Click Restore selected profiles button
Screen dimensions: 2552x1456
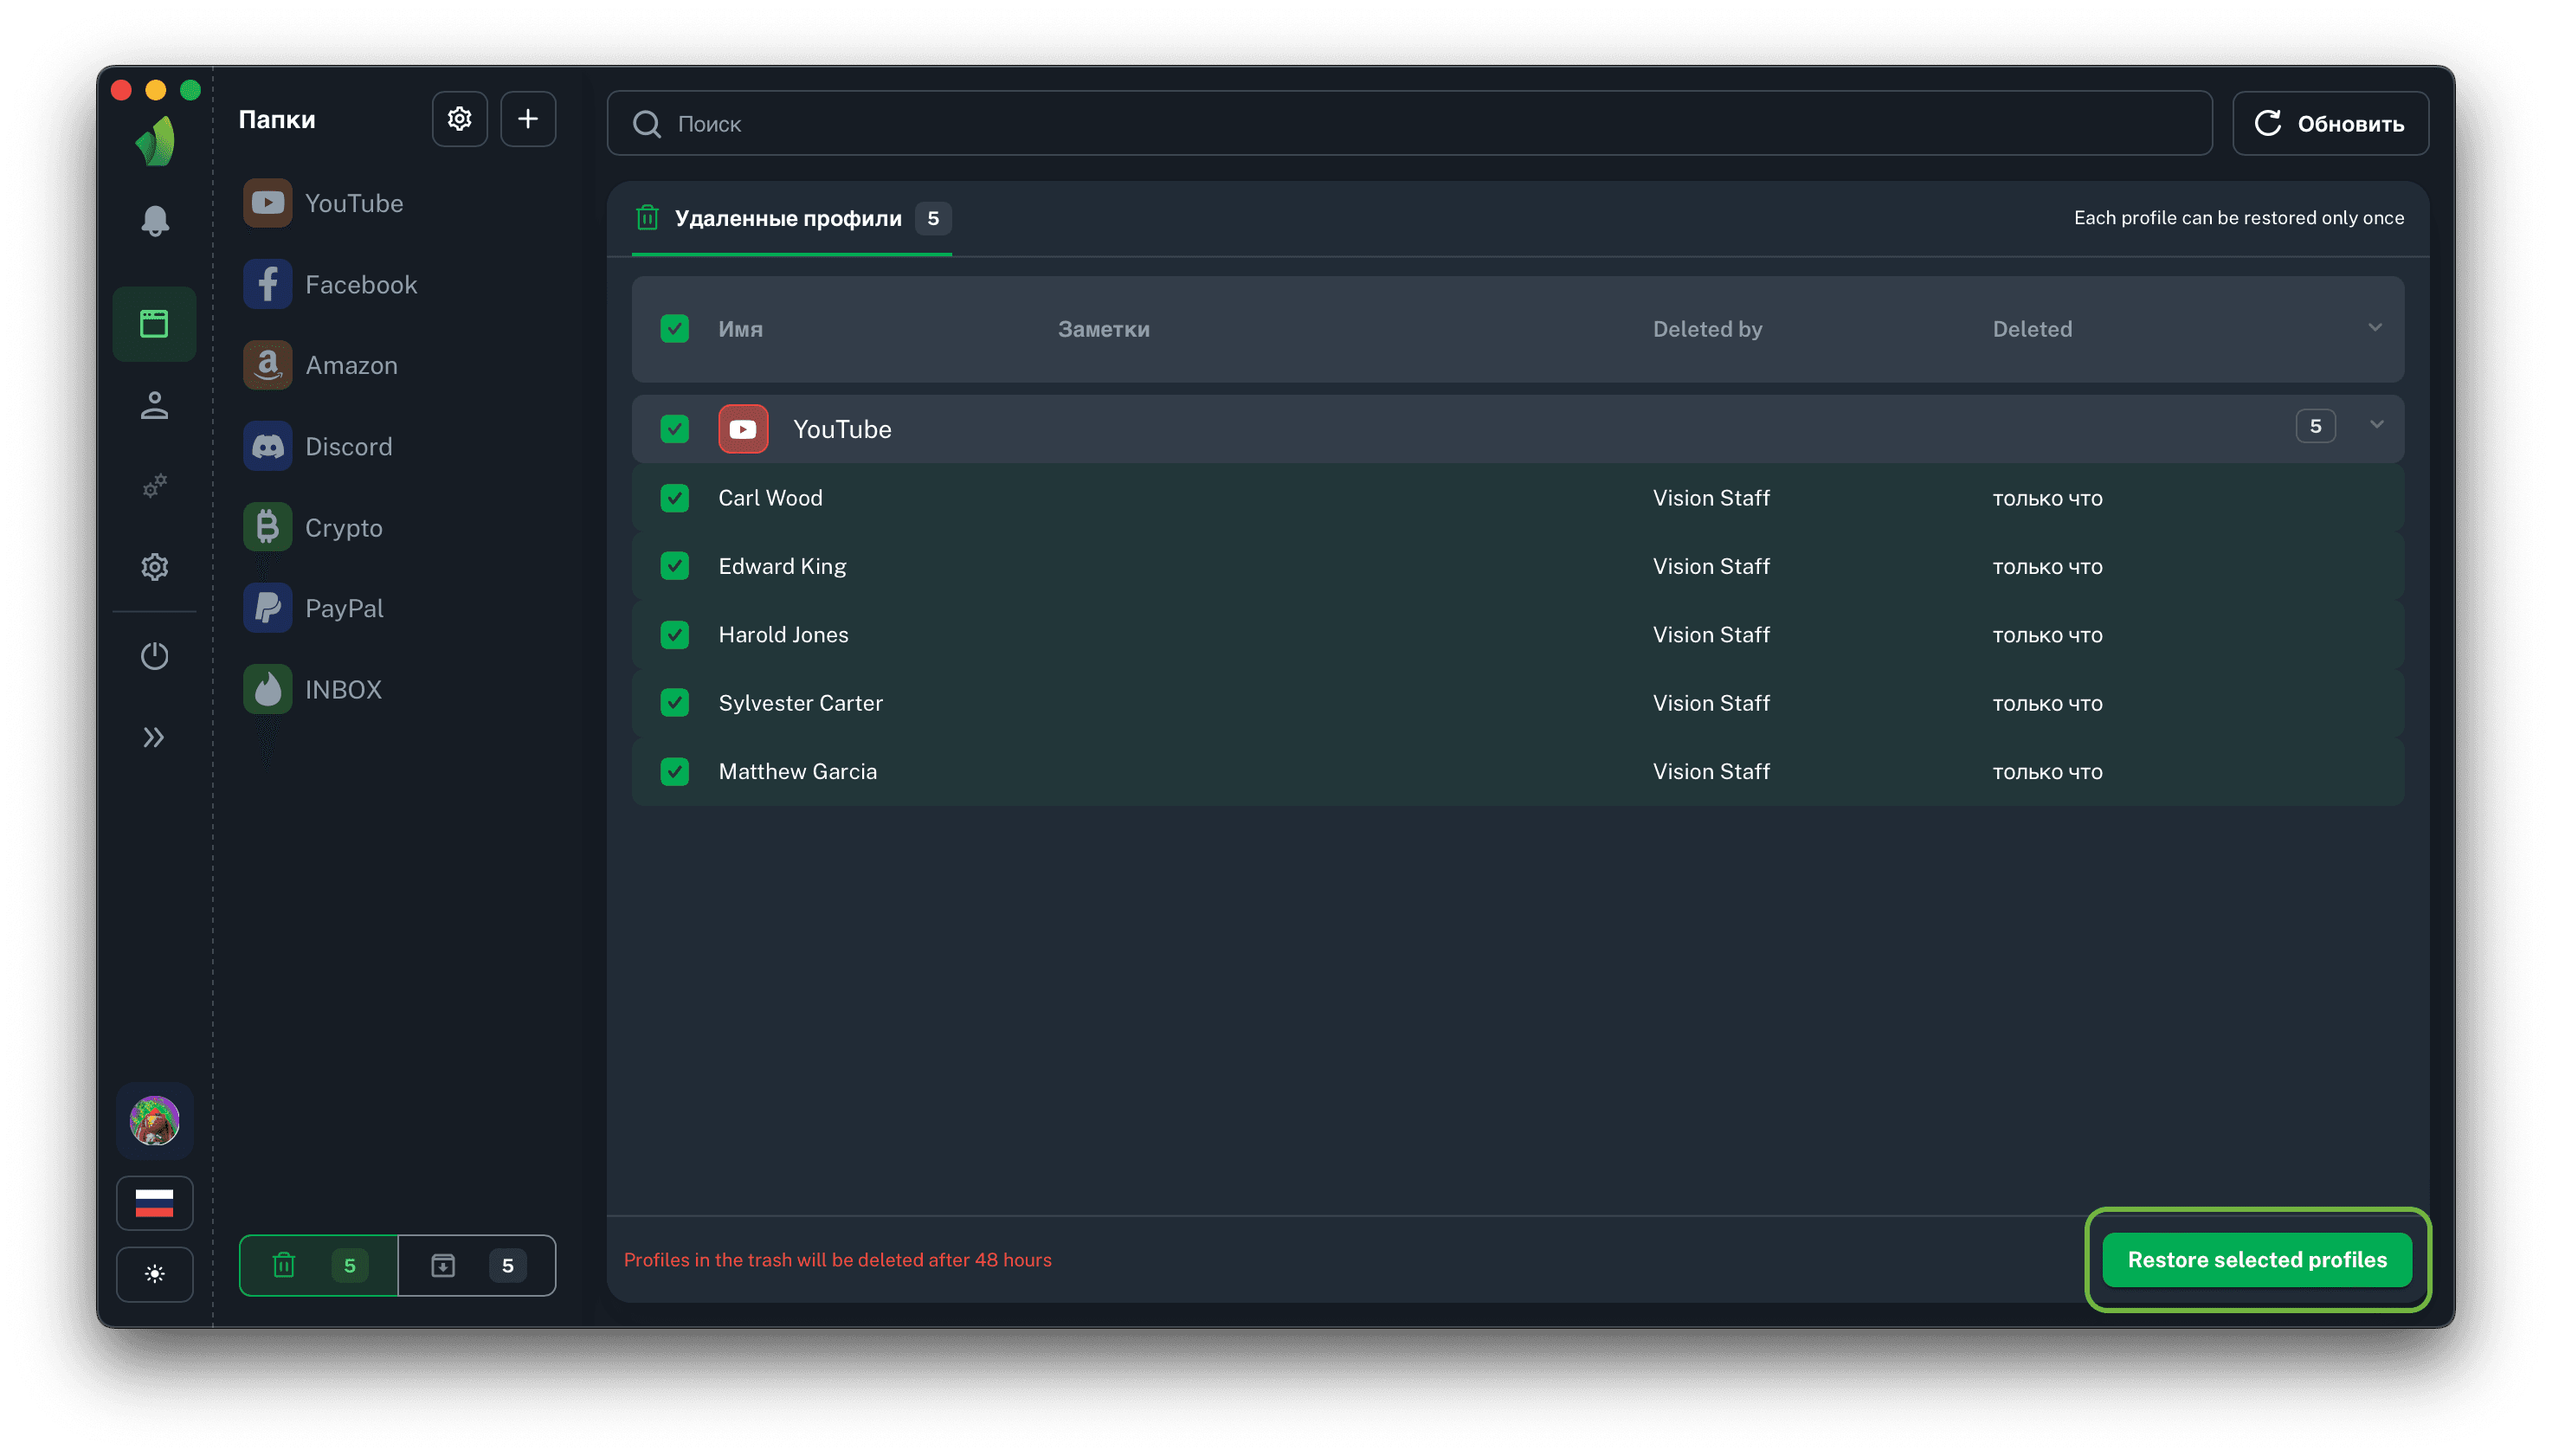tap(2256, 1259)
